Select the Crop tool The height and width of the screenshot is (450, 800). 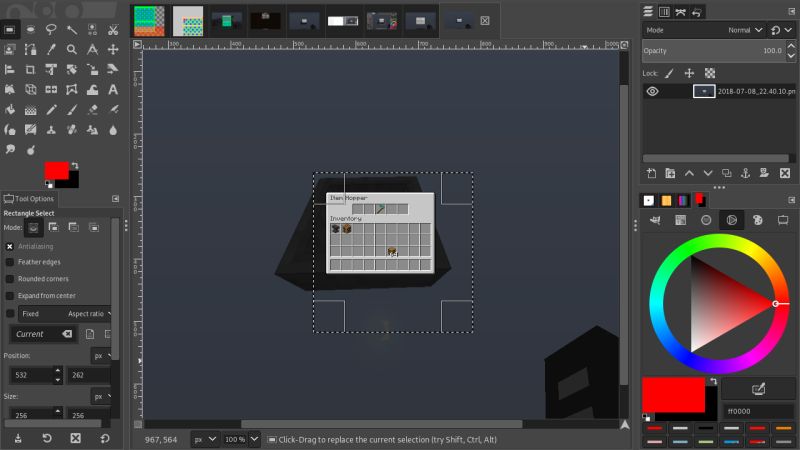coord(31,69)
